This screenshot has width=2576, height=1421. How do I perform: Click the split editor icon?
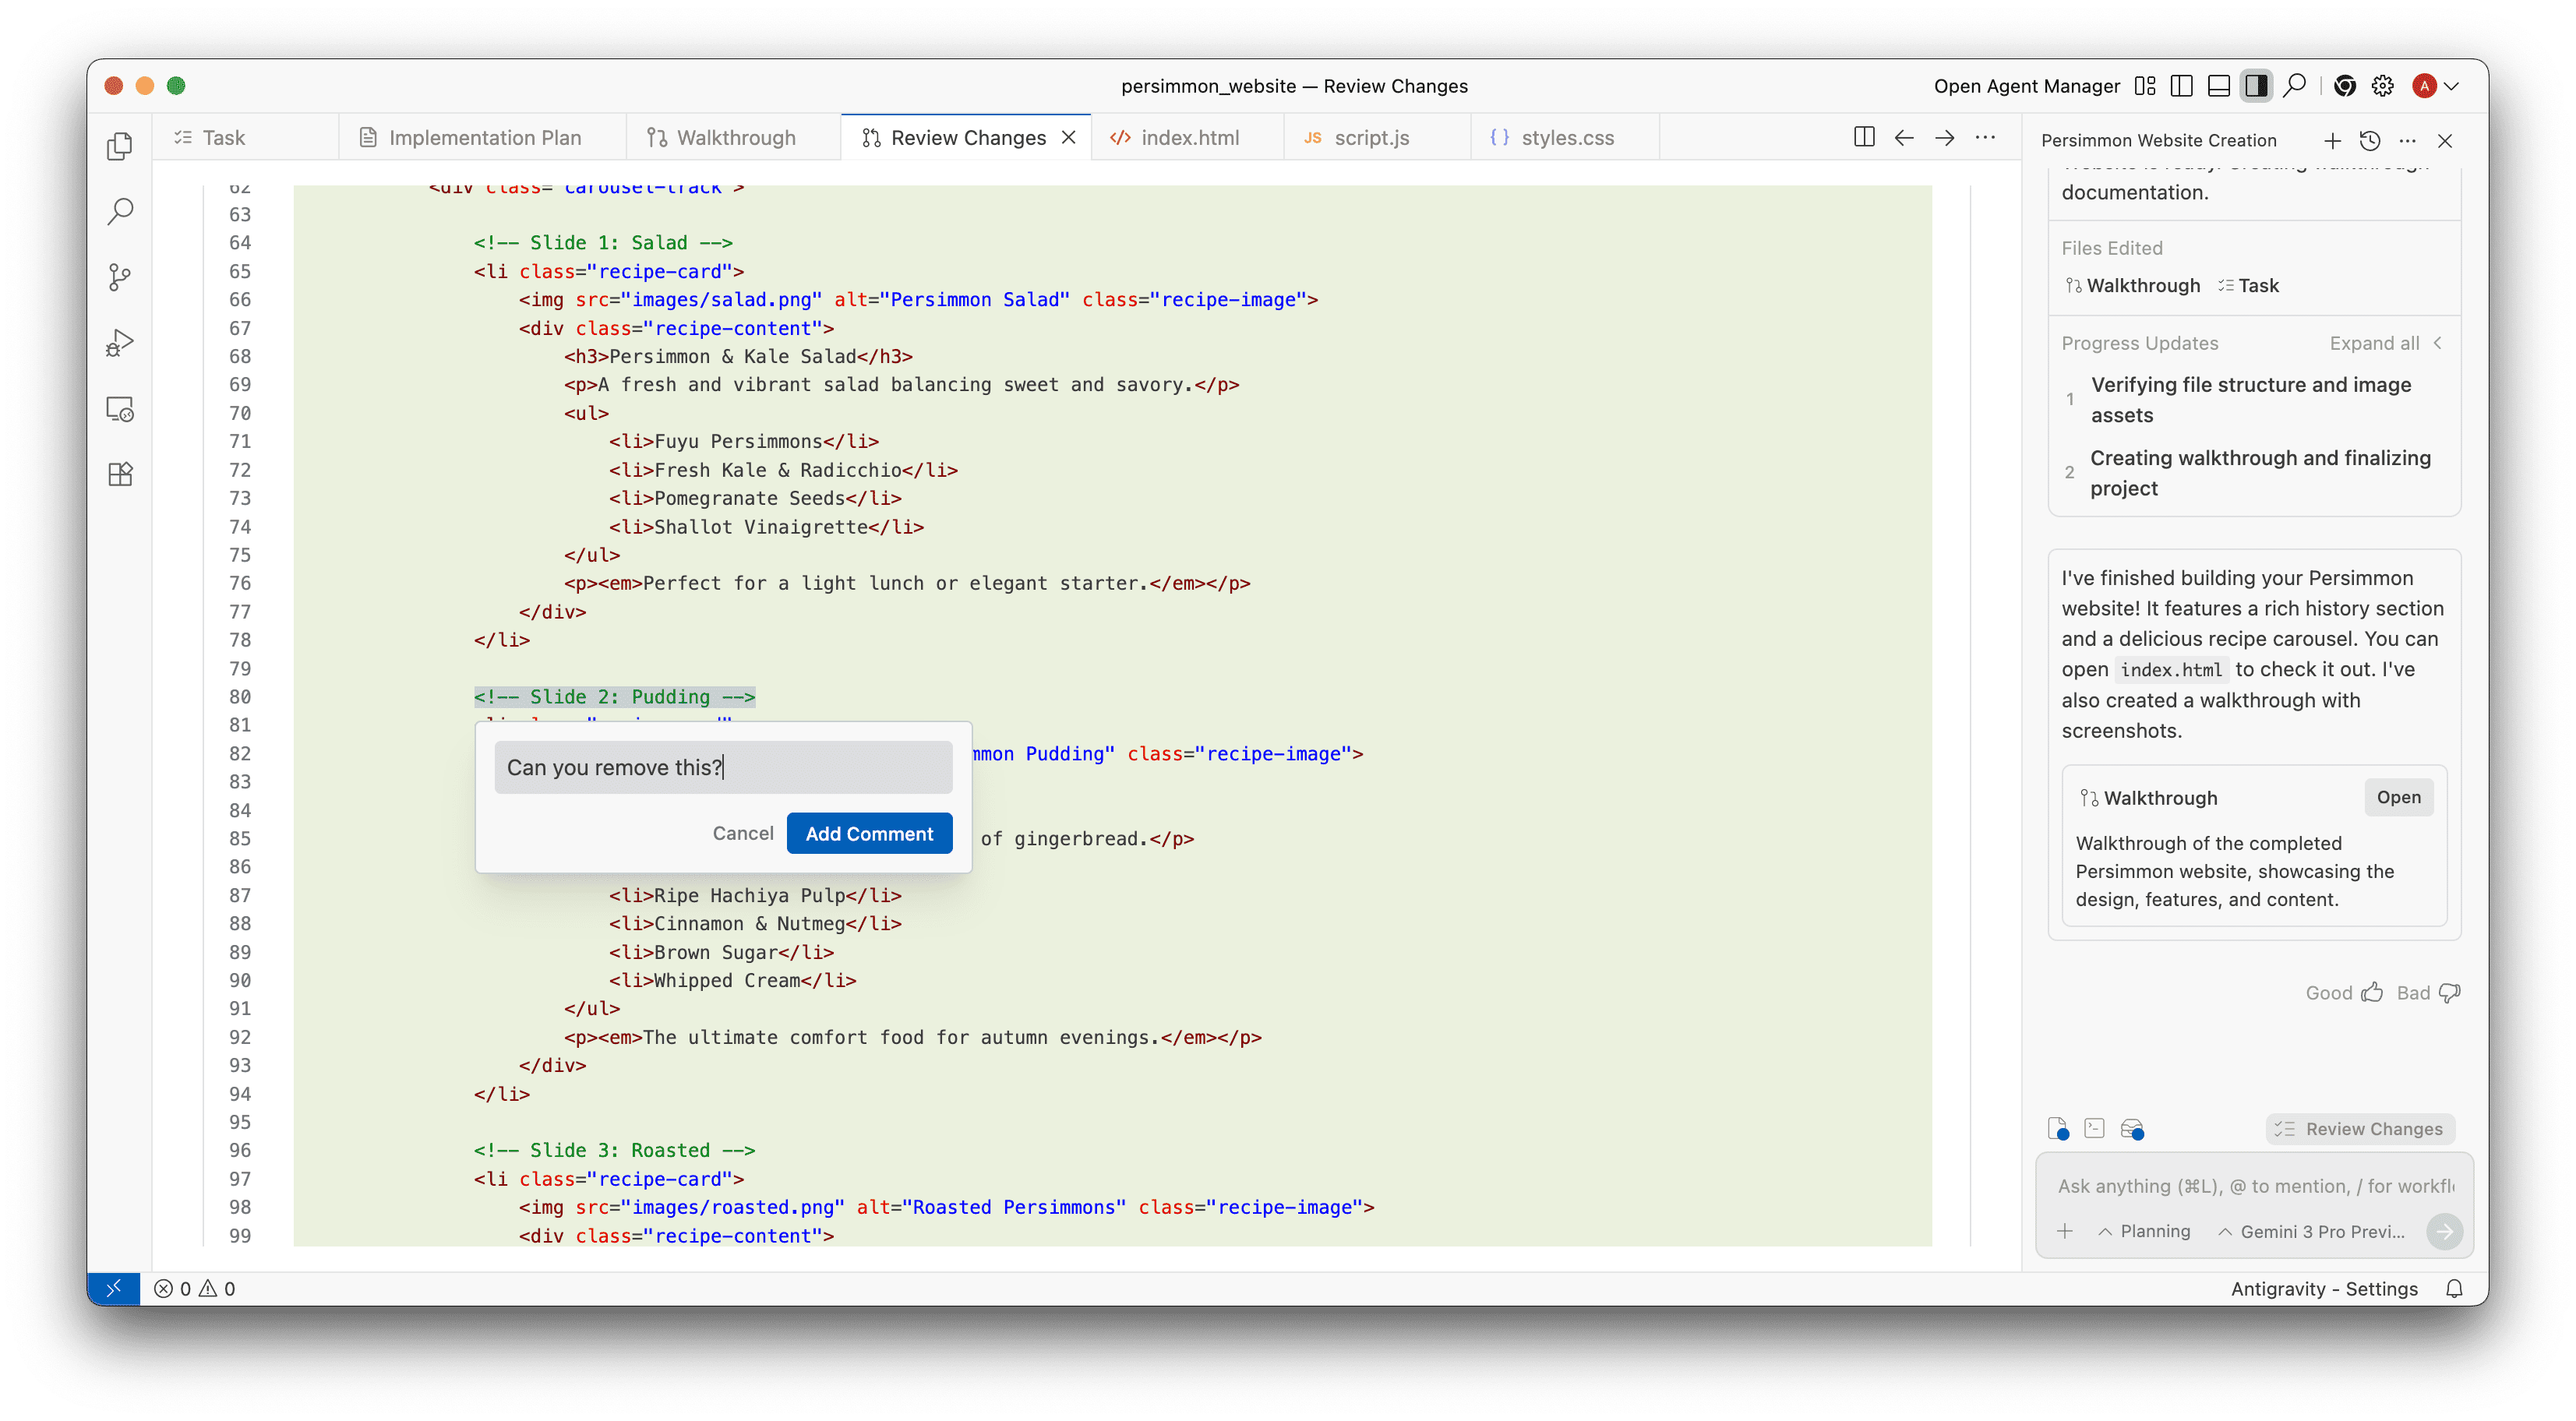tap(1863, 137)
